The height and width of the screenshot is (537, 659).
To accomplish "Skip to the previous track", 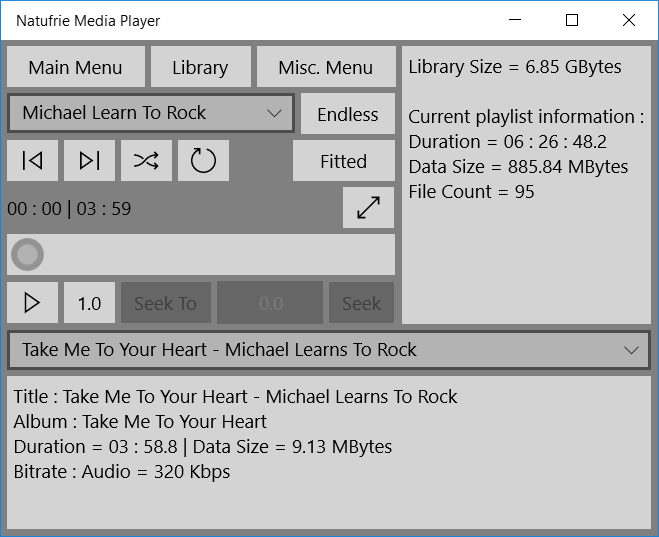I will (32, 161).
